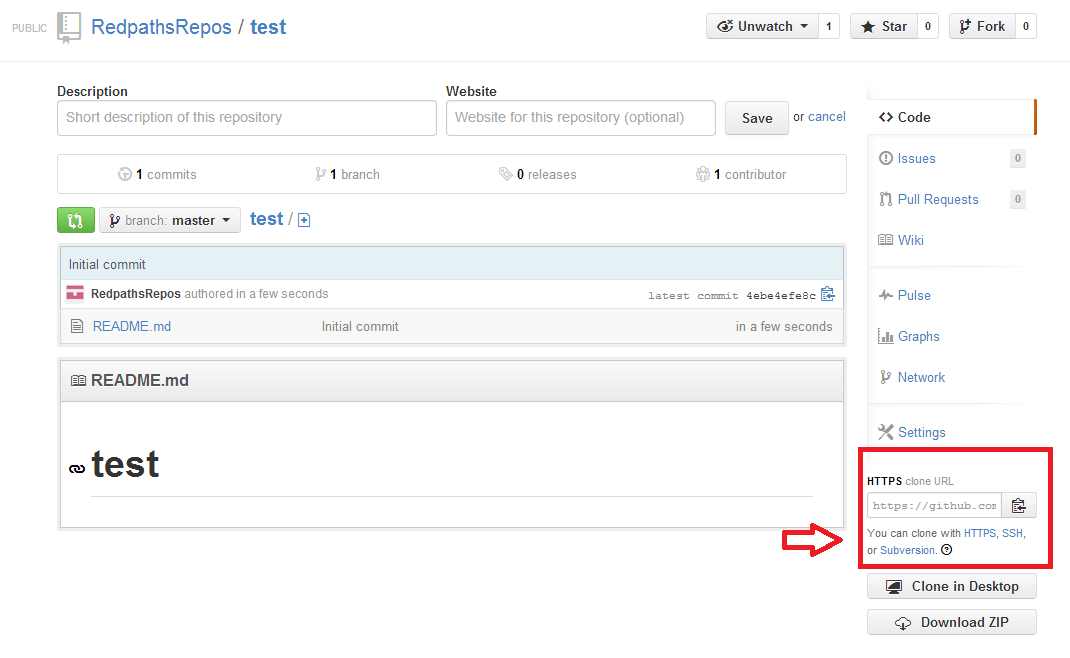Screen dimensions: 1070x658
Task: View 1 commits history
Action: [158, 175]
